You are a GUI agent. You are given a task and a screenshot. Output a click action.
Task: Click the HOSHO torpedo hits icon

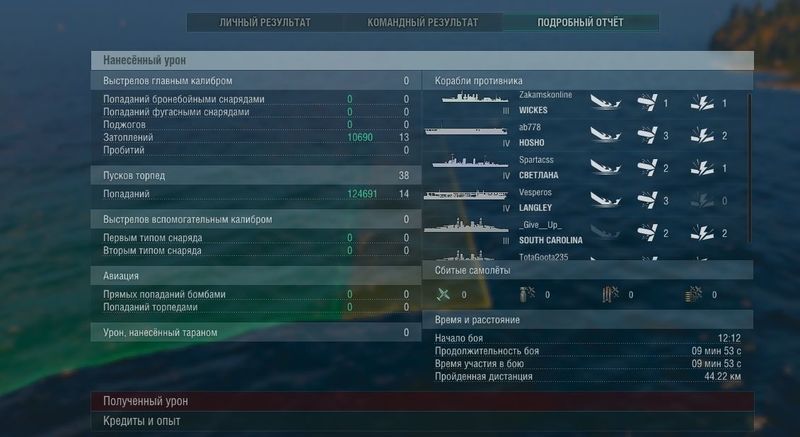point(647,135)
